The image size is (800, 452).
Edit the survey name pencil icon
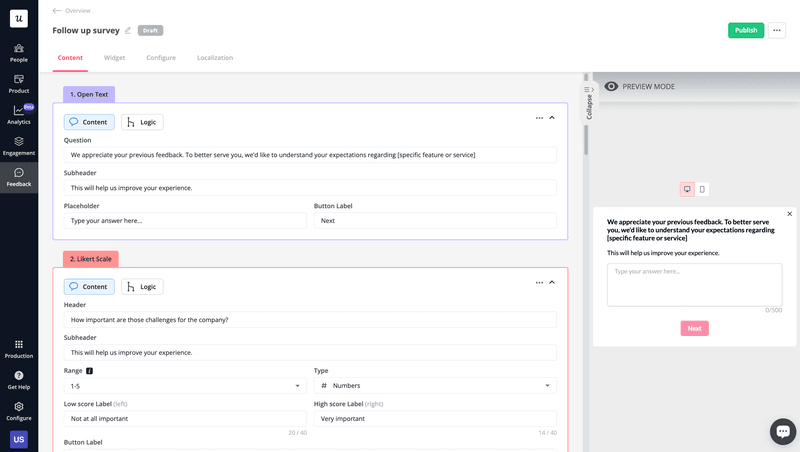click(x=128, y=31)
